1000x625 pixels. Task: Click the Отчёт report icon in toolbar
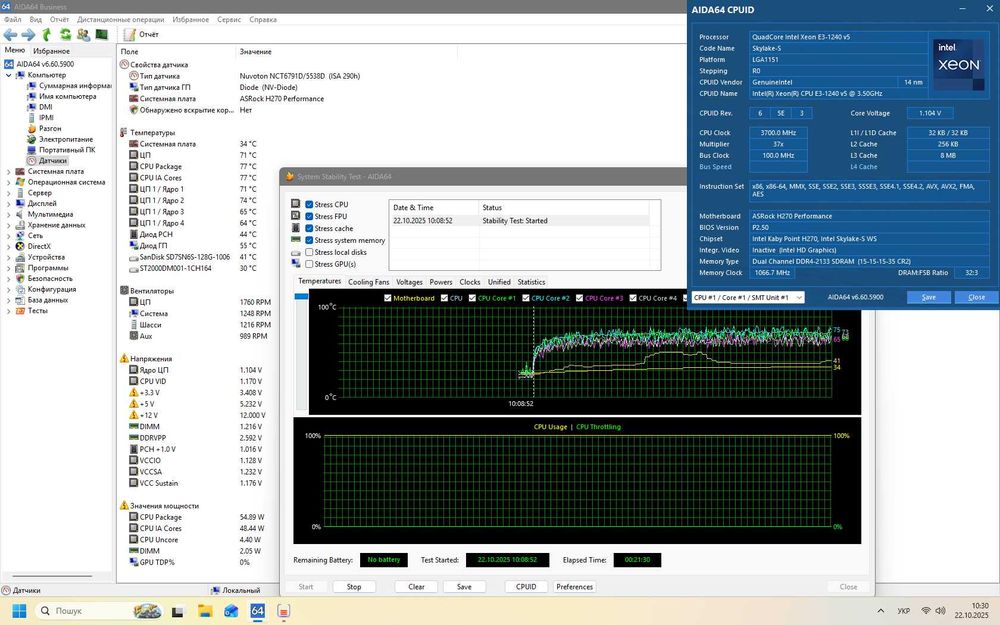point(129,34)
